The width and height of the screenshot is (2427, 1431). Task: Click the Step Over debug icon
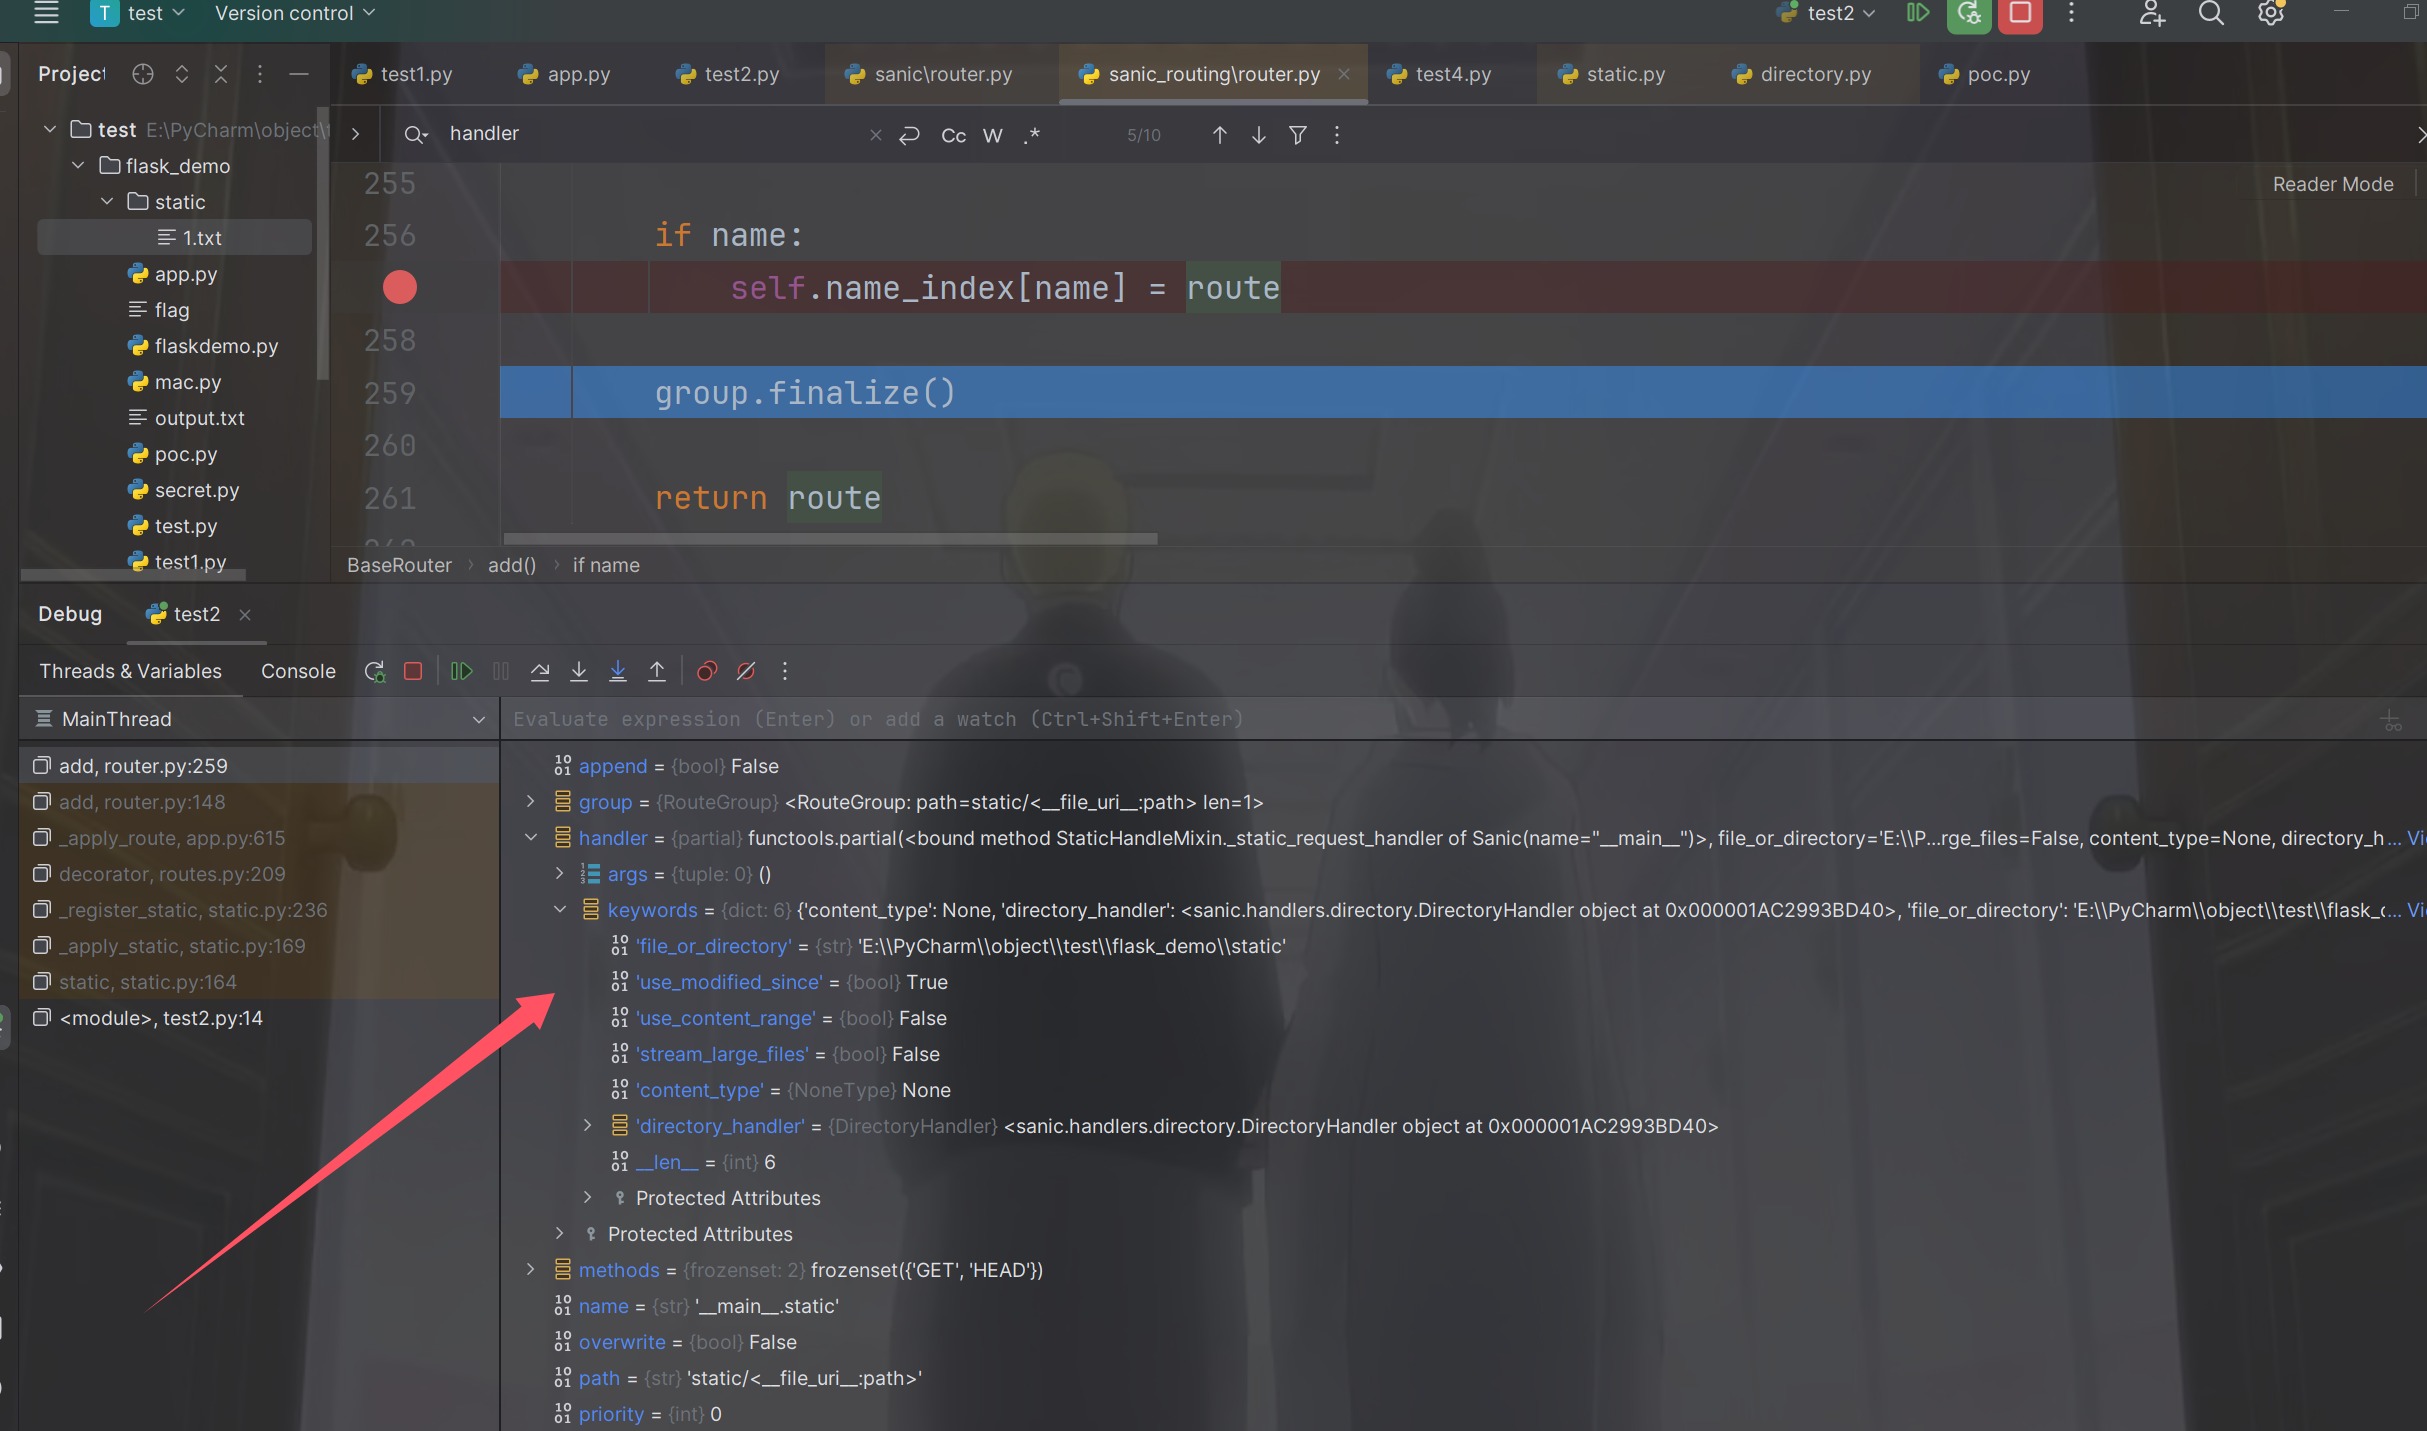point(540,671)
